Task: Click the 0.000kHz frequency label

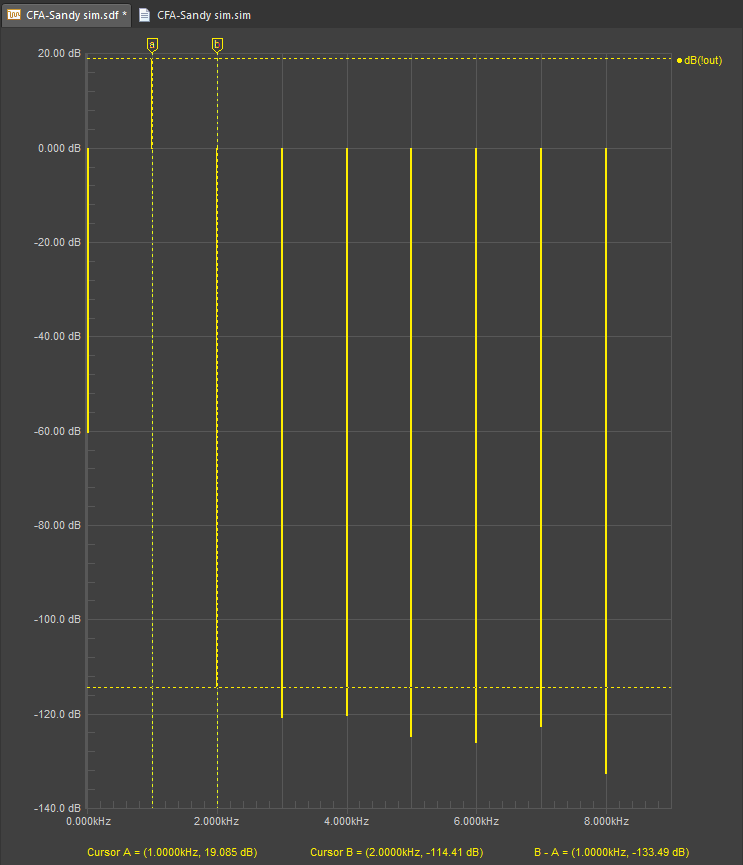Action: pos(88,821)
